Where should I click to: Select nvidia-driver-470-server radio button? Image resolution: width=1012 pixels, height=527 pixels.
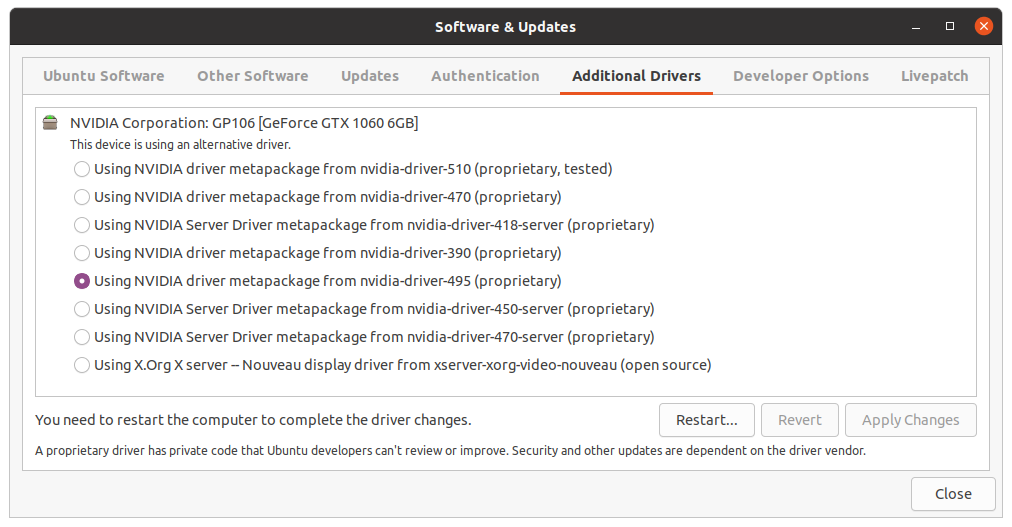click(x=81, y=337)
